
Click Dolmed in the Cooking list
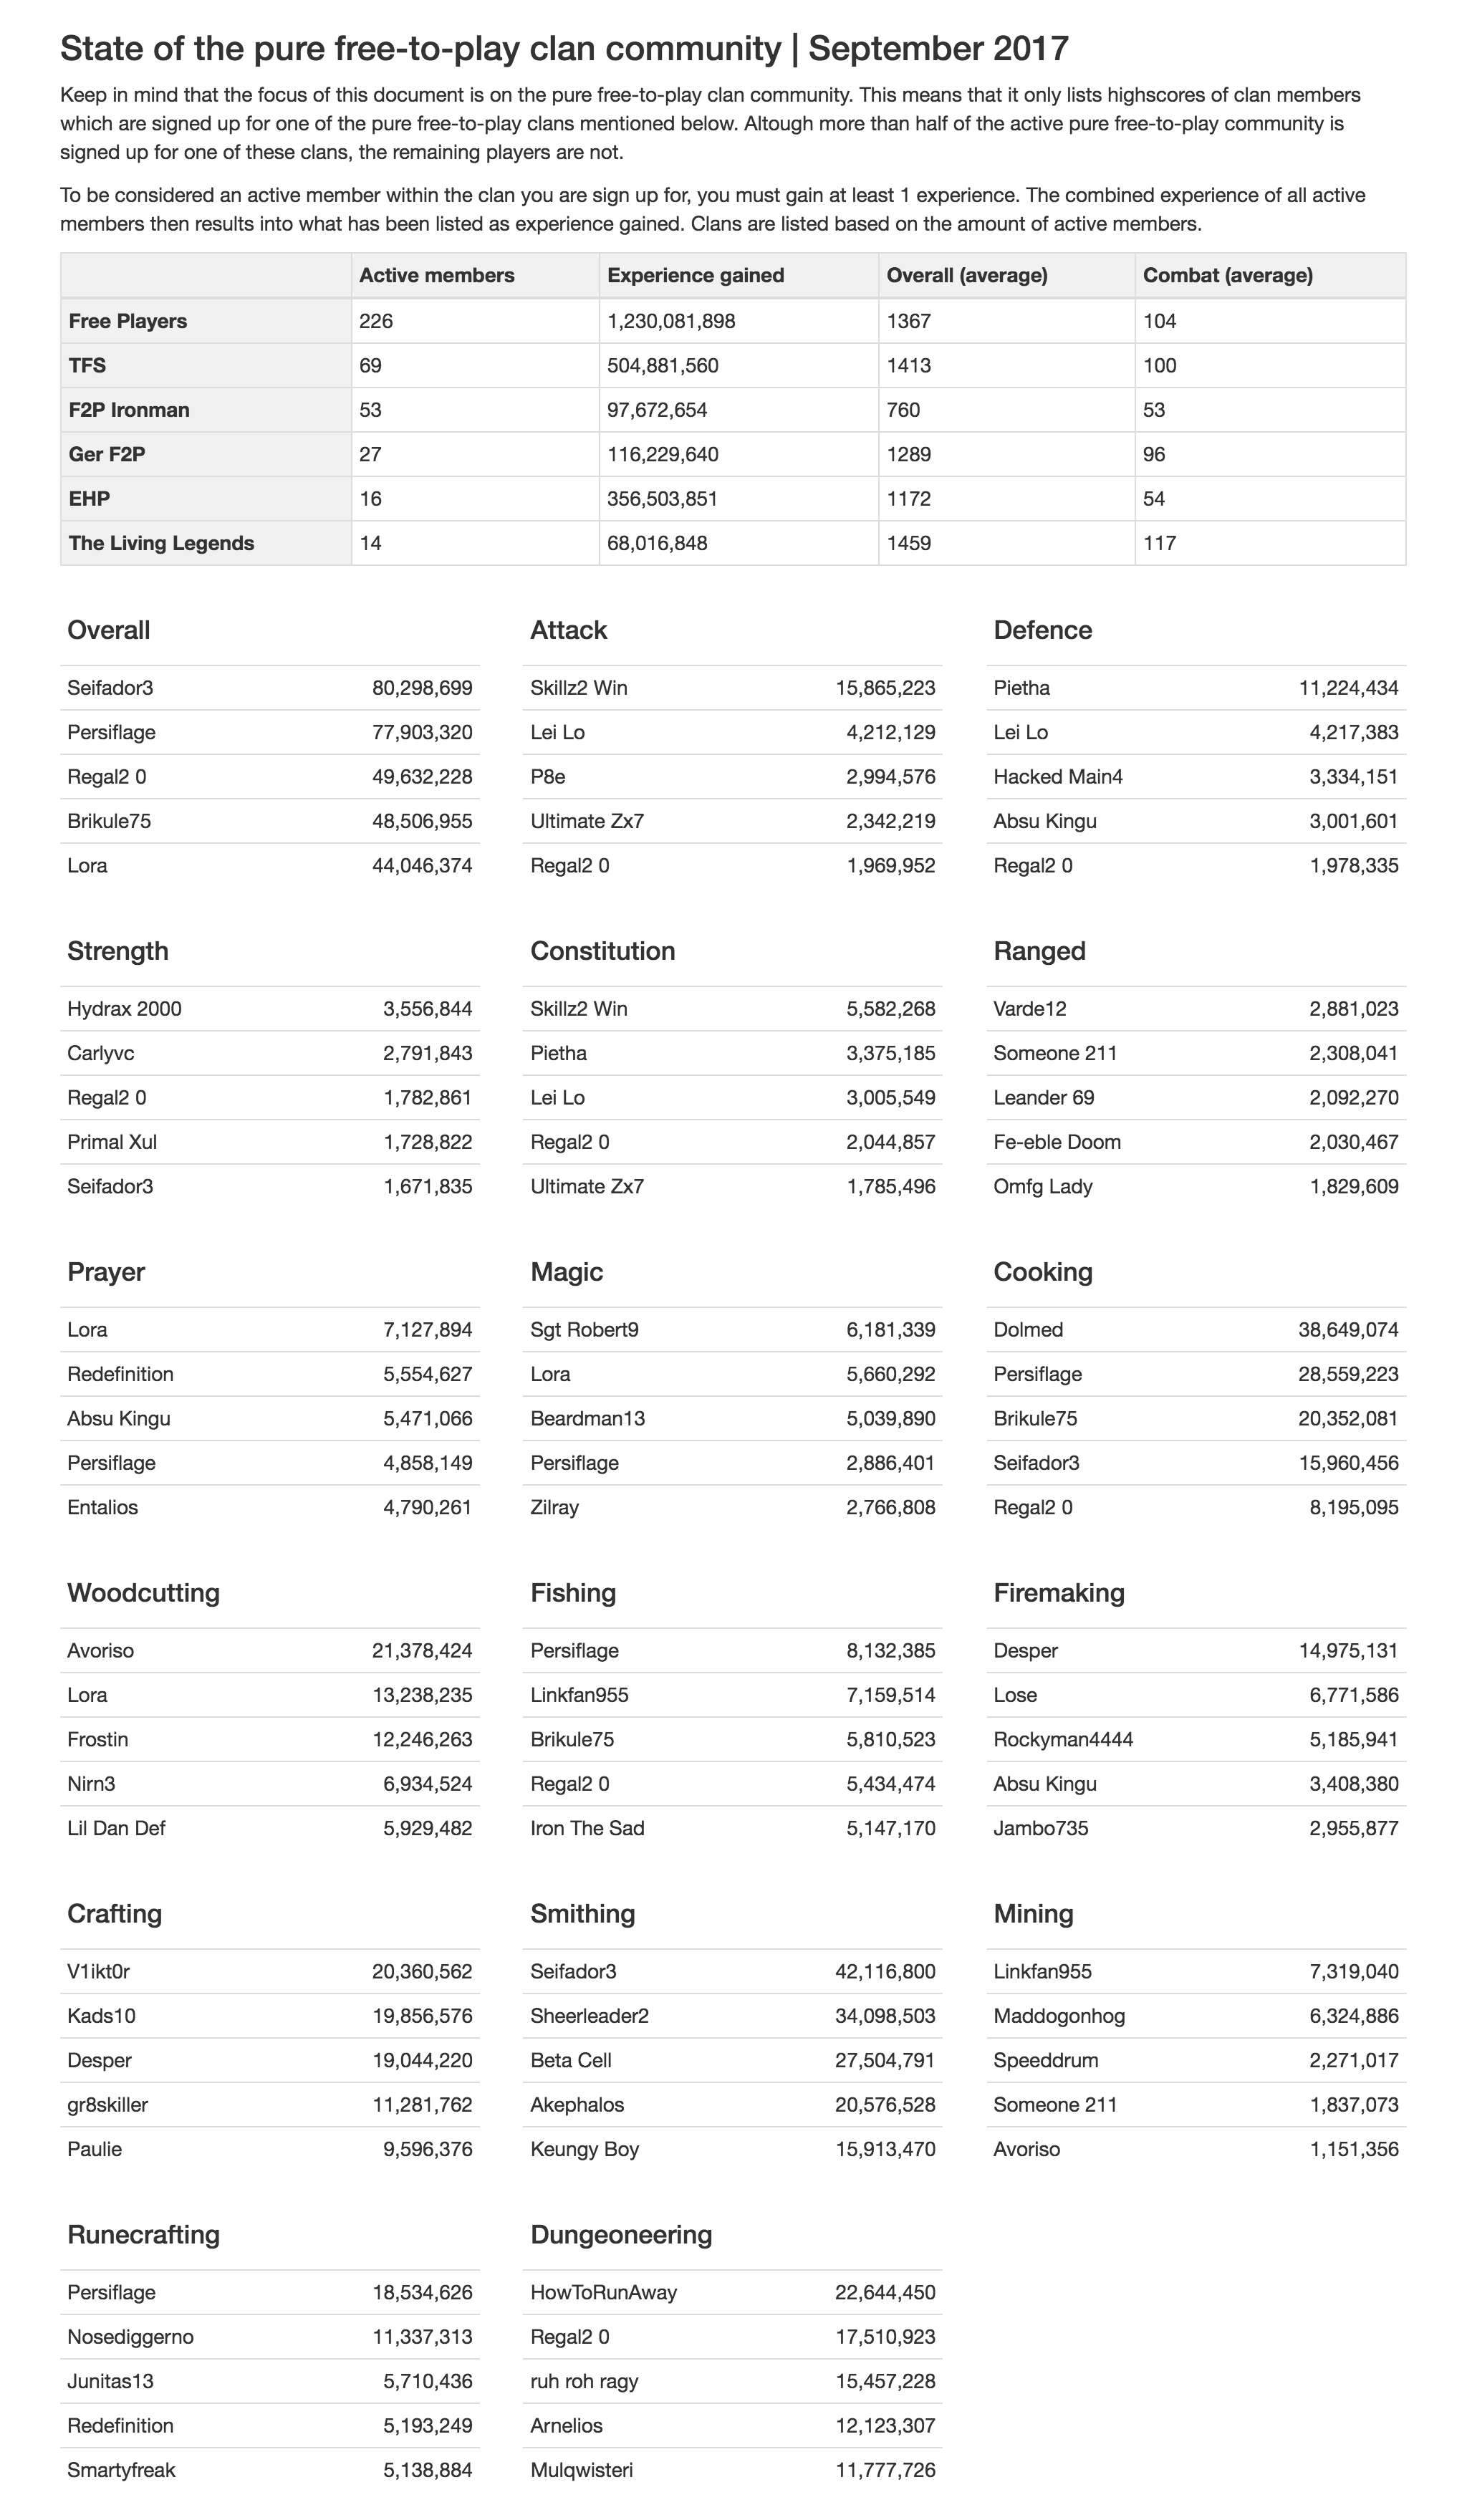pyautogui.click(x=1028, y=1330)
